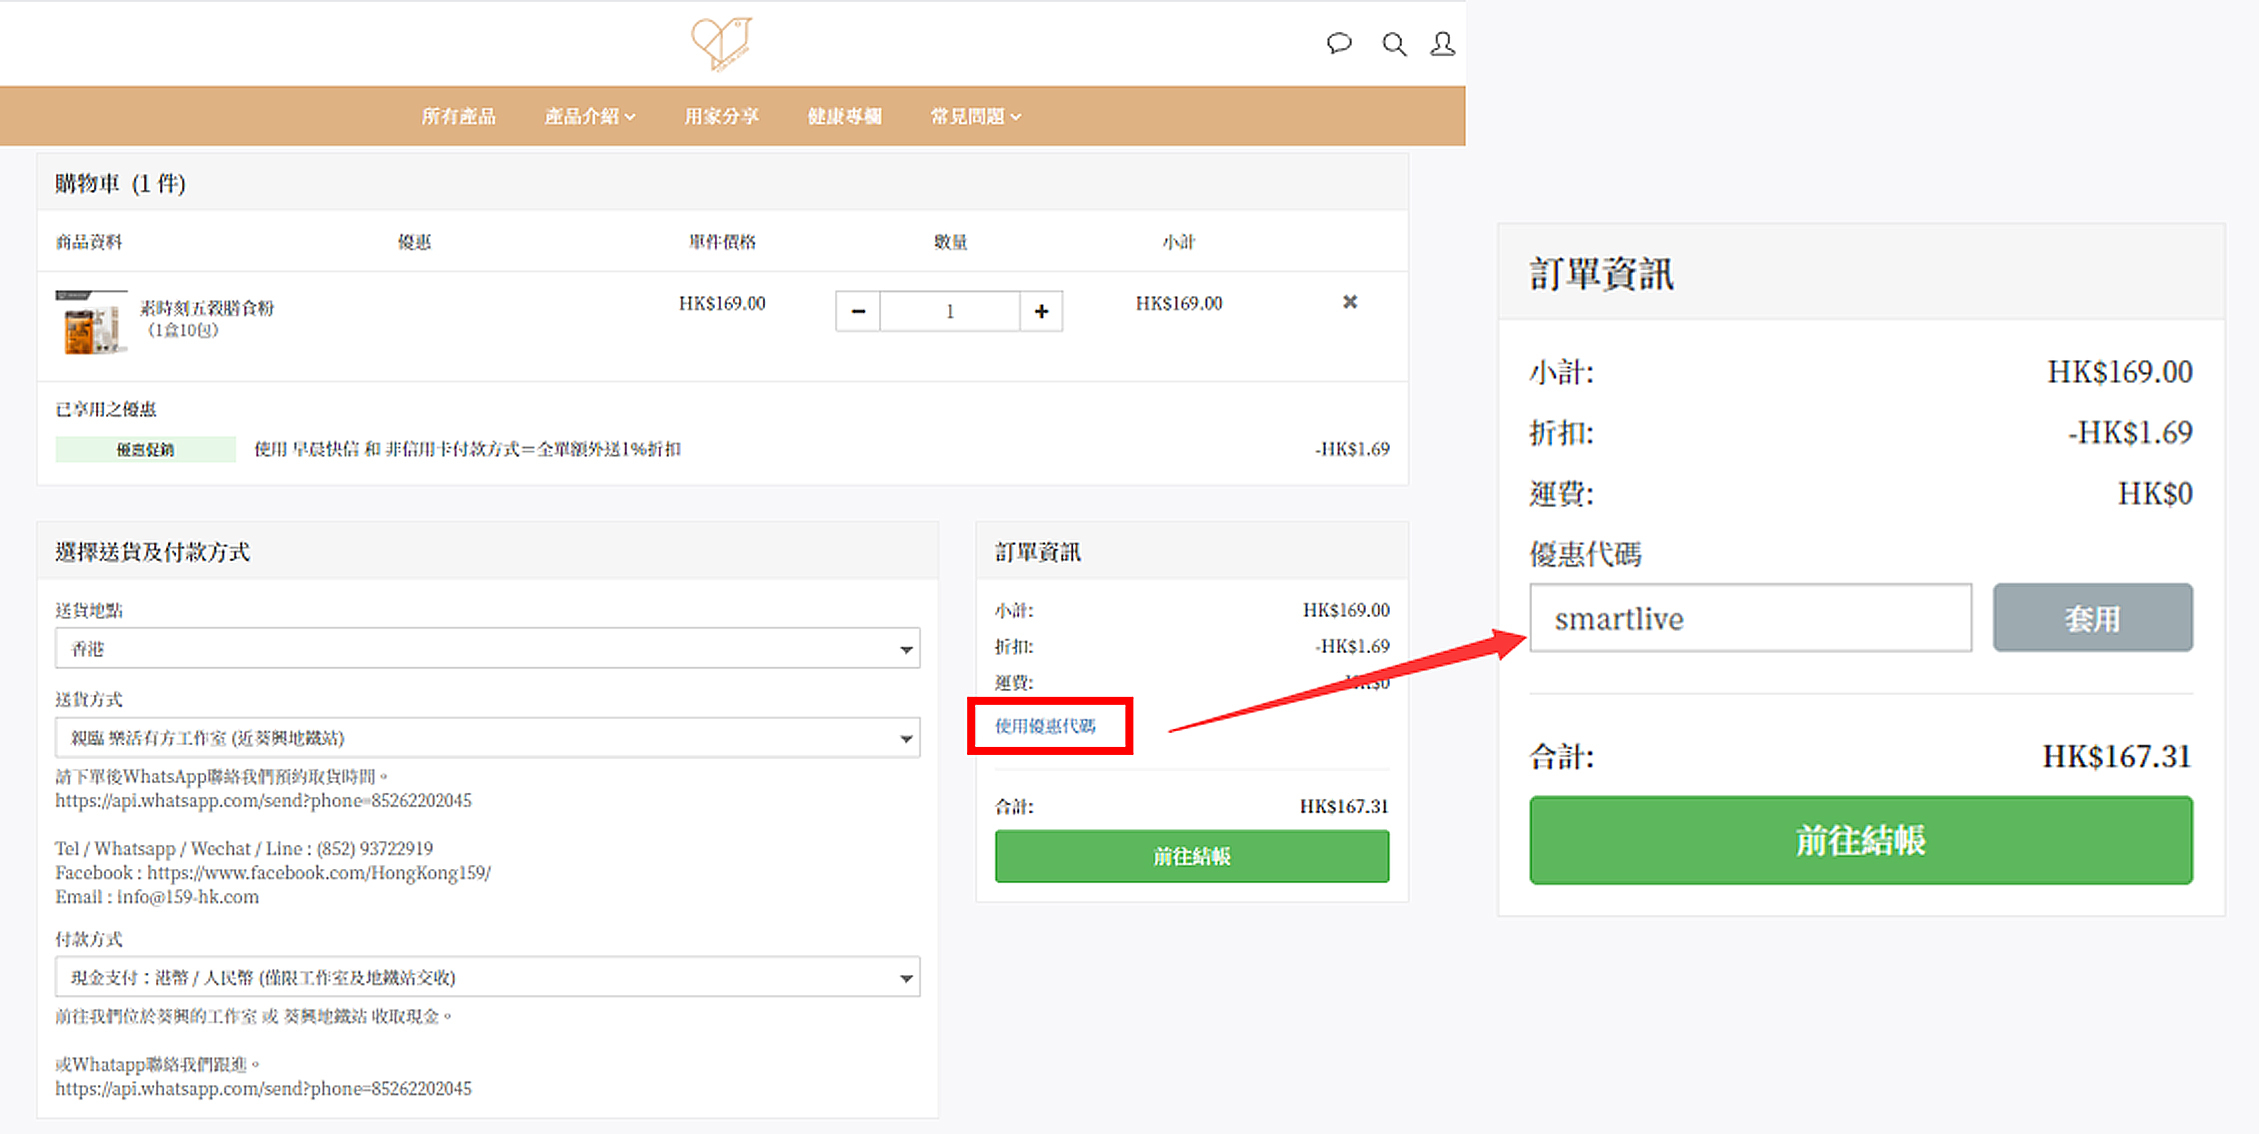
Task: Open 常見問題 menu in navigation bar
Action: [975, 117]
